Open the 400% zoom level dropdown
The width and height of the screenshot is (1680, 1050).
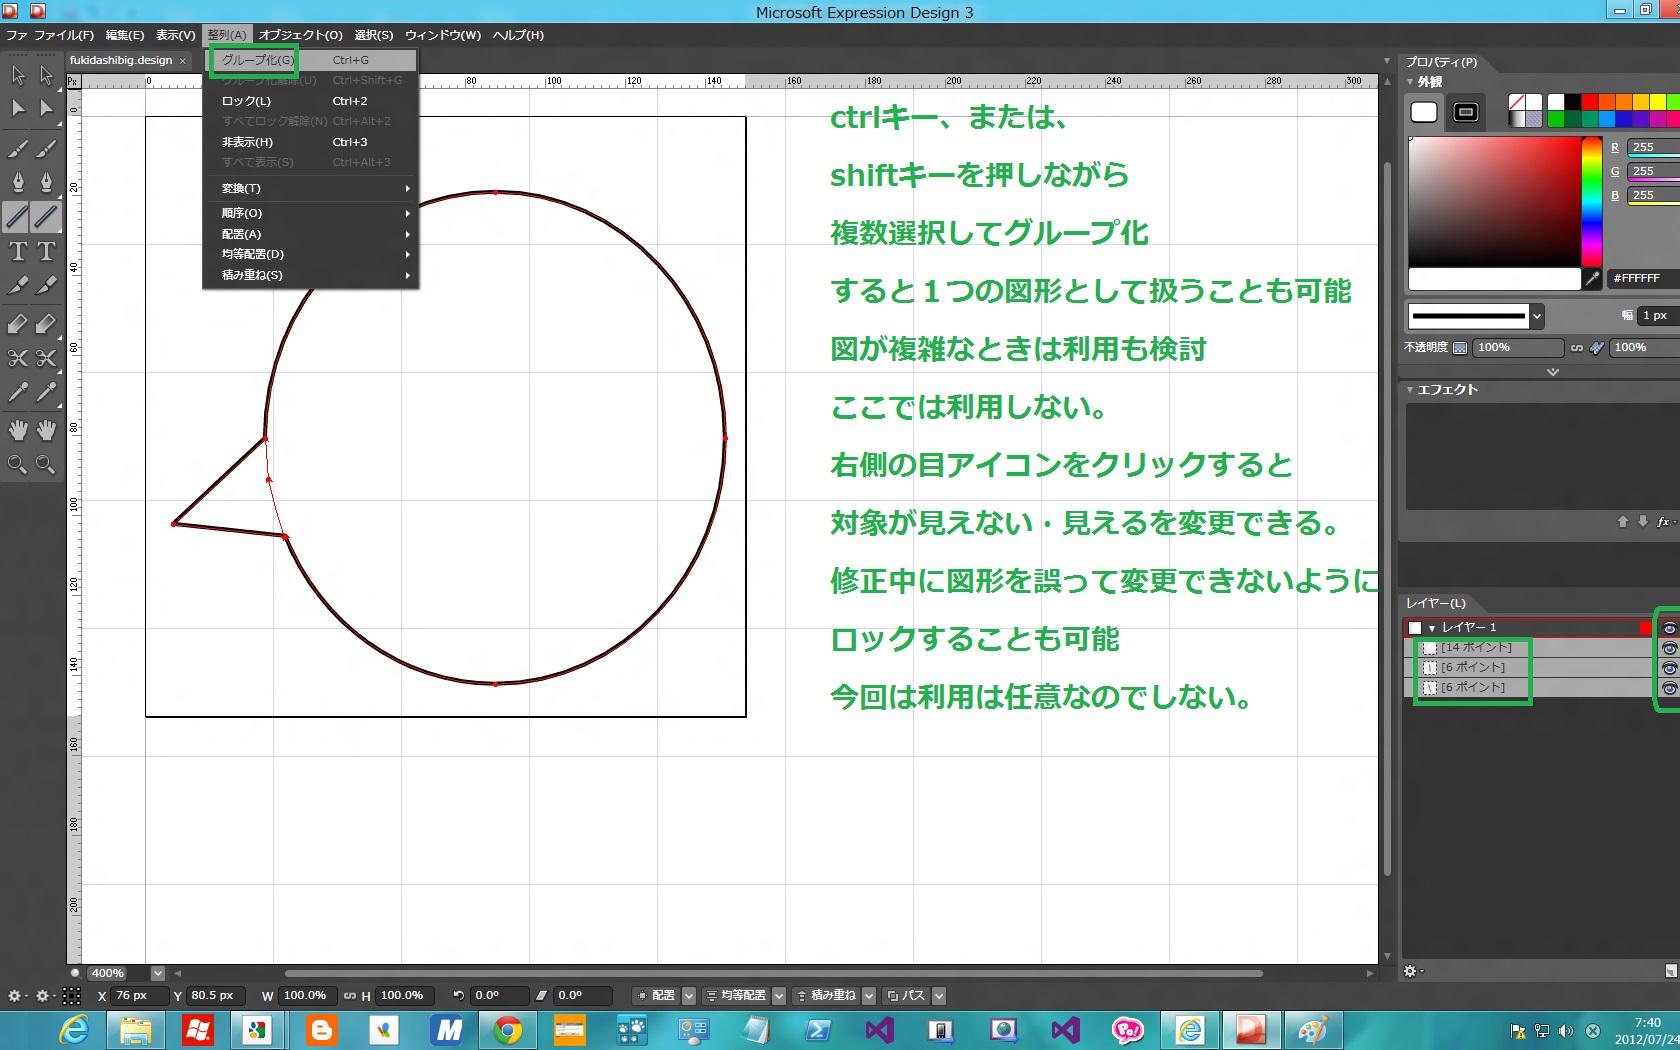[157, 973]
